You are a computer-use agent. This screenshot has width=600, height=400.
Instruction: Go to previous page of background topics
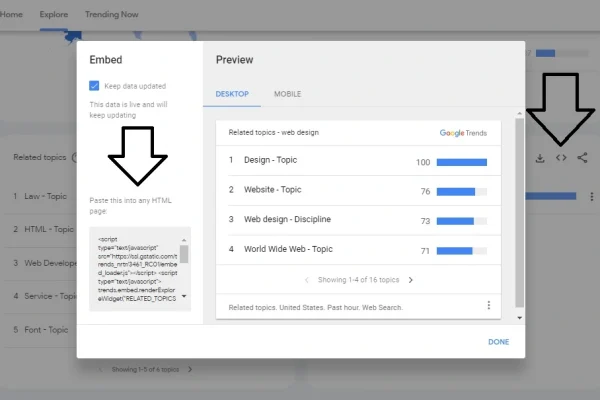101,369
